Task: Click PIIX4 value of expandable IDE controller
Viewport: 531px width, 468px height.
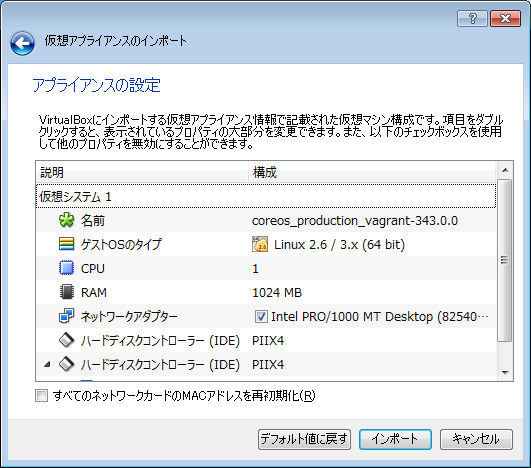Action: tap(268, 365)
